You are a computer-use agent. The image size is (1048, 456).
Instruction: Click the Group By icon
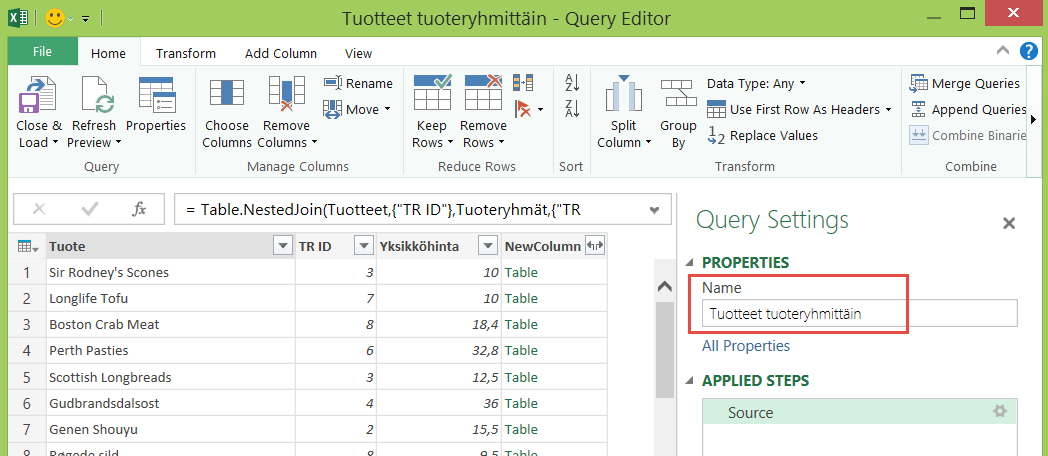pyautogui.click(x=678, y=96)
